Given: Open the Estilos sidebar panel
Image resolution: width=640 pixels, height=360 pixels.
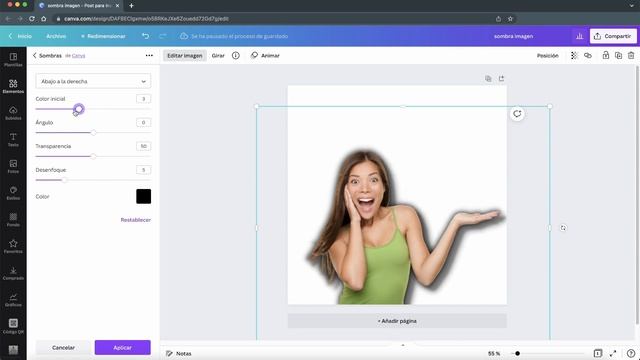Looking at the screenshot, I should tap(13, 193).
